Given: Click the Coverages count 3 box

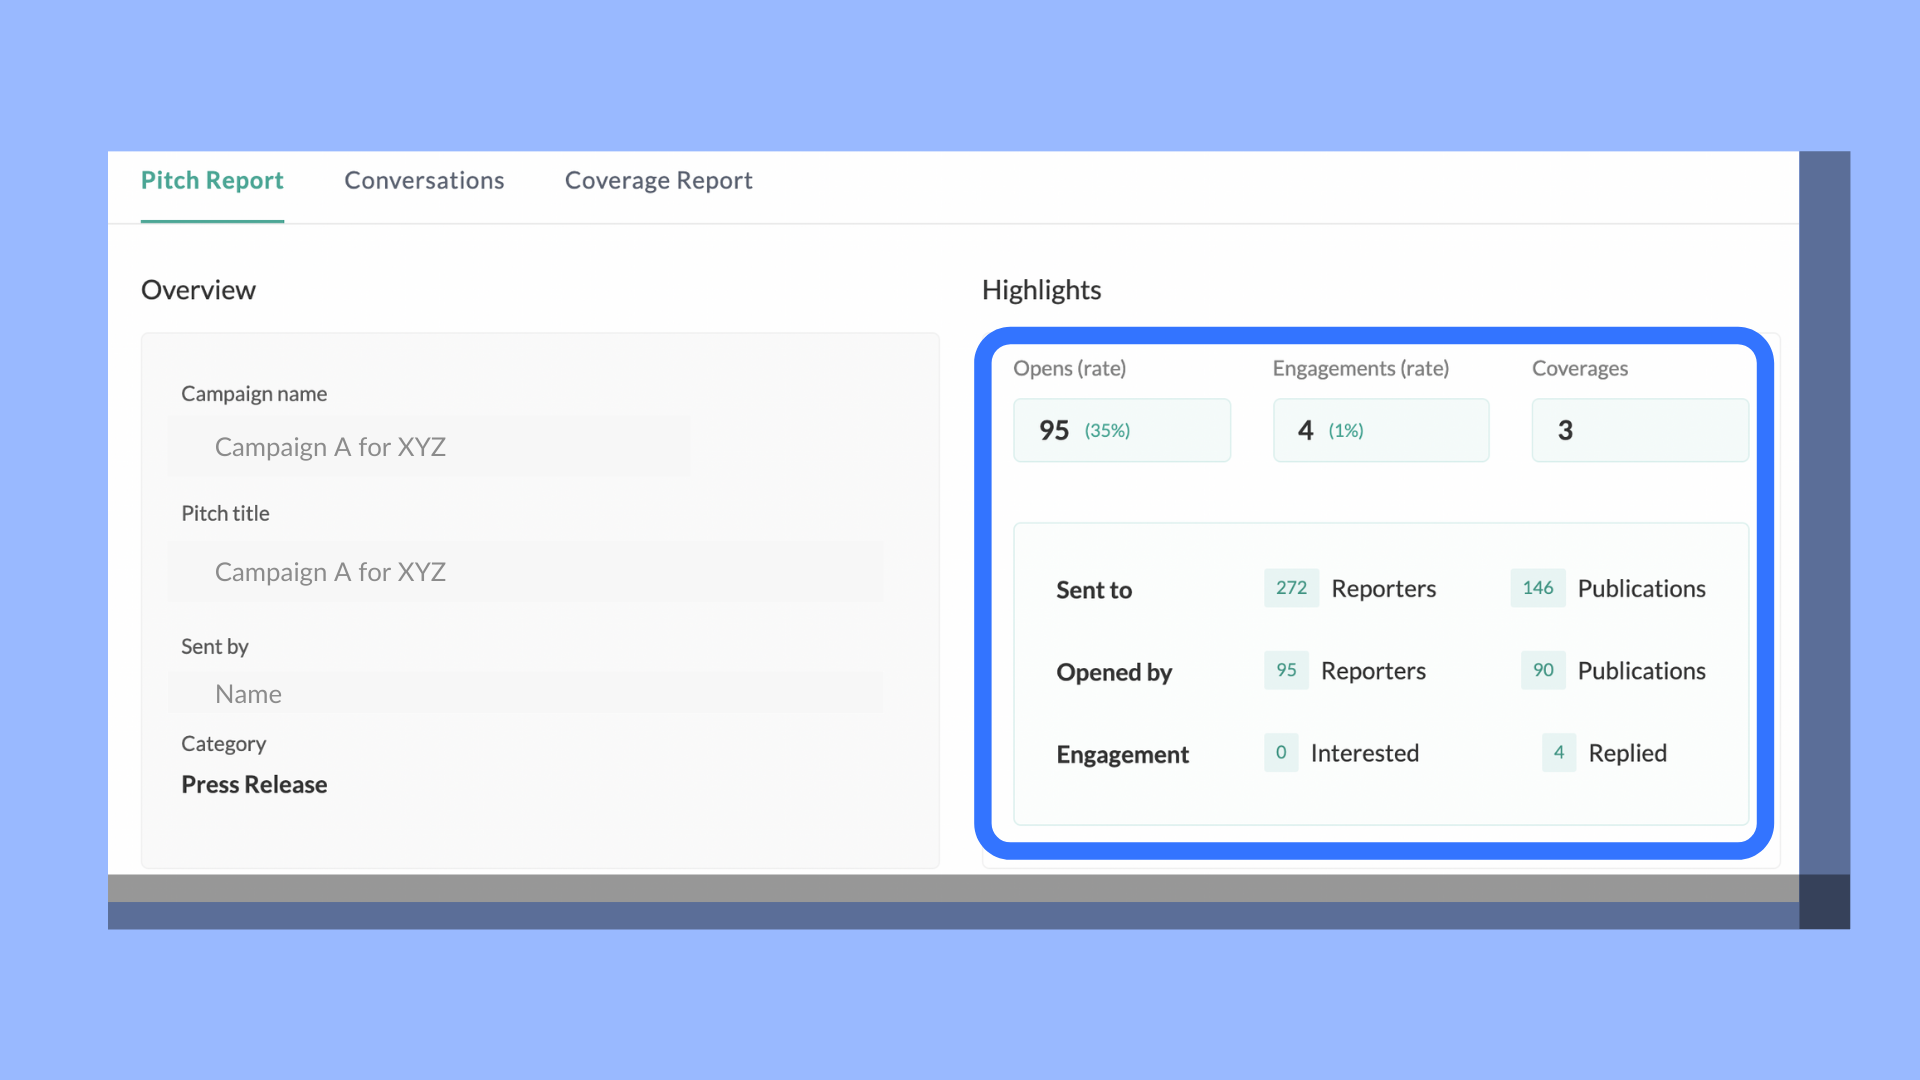Looking at the screenshot, I should pos(1640,431).
